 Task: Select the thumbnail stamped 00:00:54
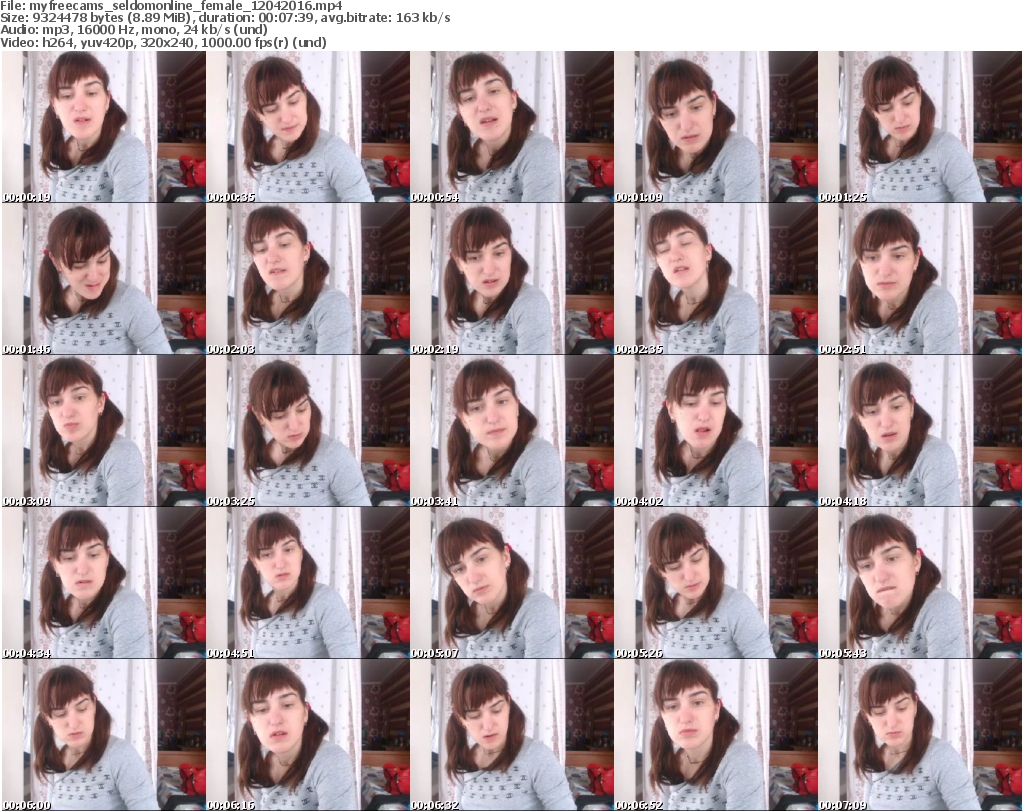click(x=511, y=127)
